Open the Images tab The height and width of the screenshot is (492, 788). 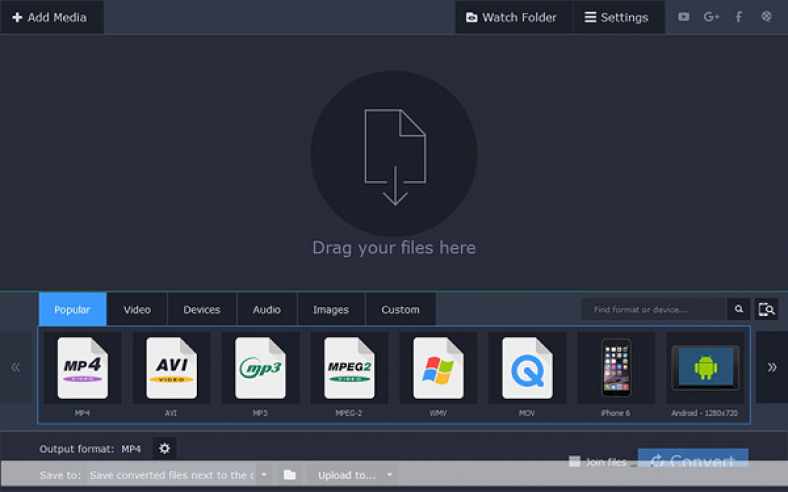point(331,310)
